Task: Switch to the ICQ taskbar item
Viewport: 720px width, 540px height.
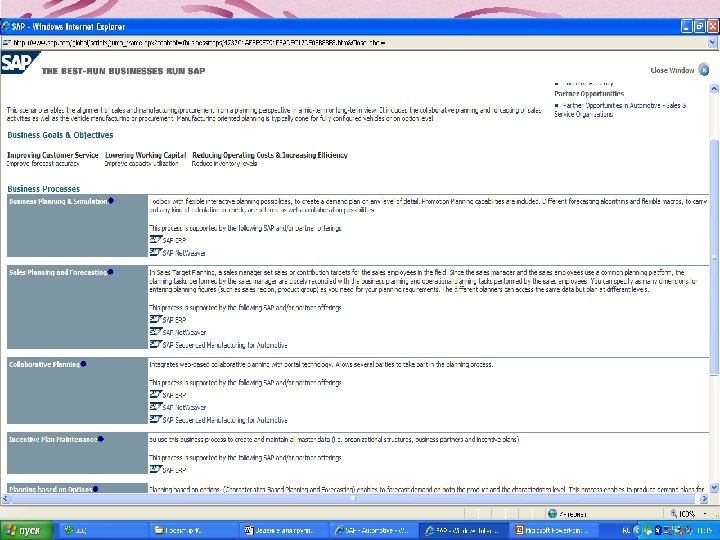Action: (102, 530)
